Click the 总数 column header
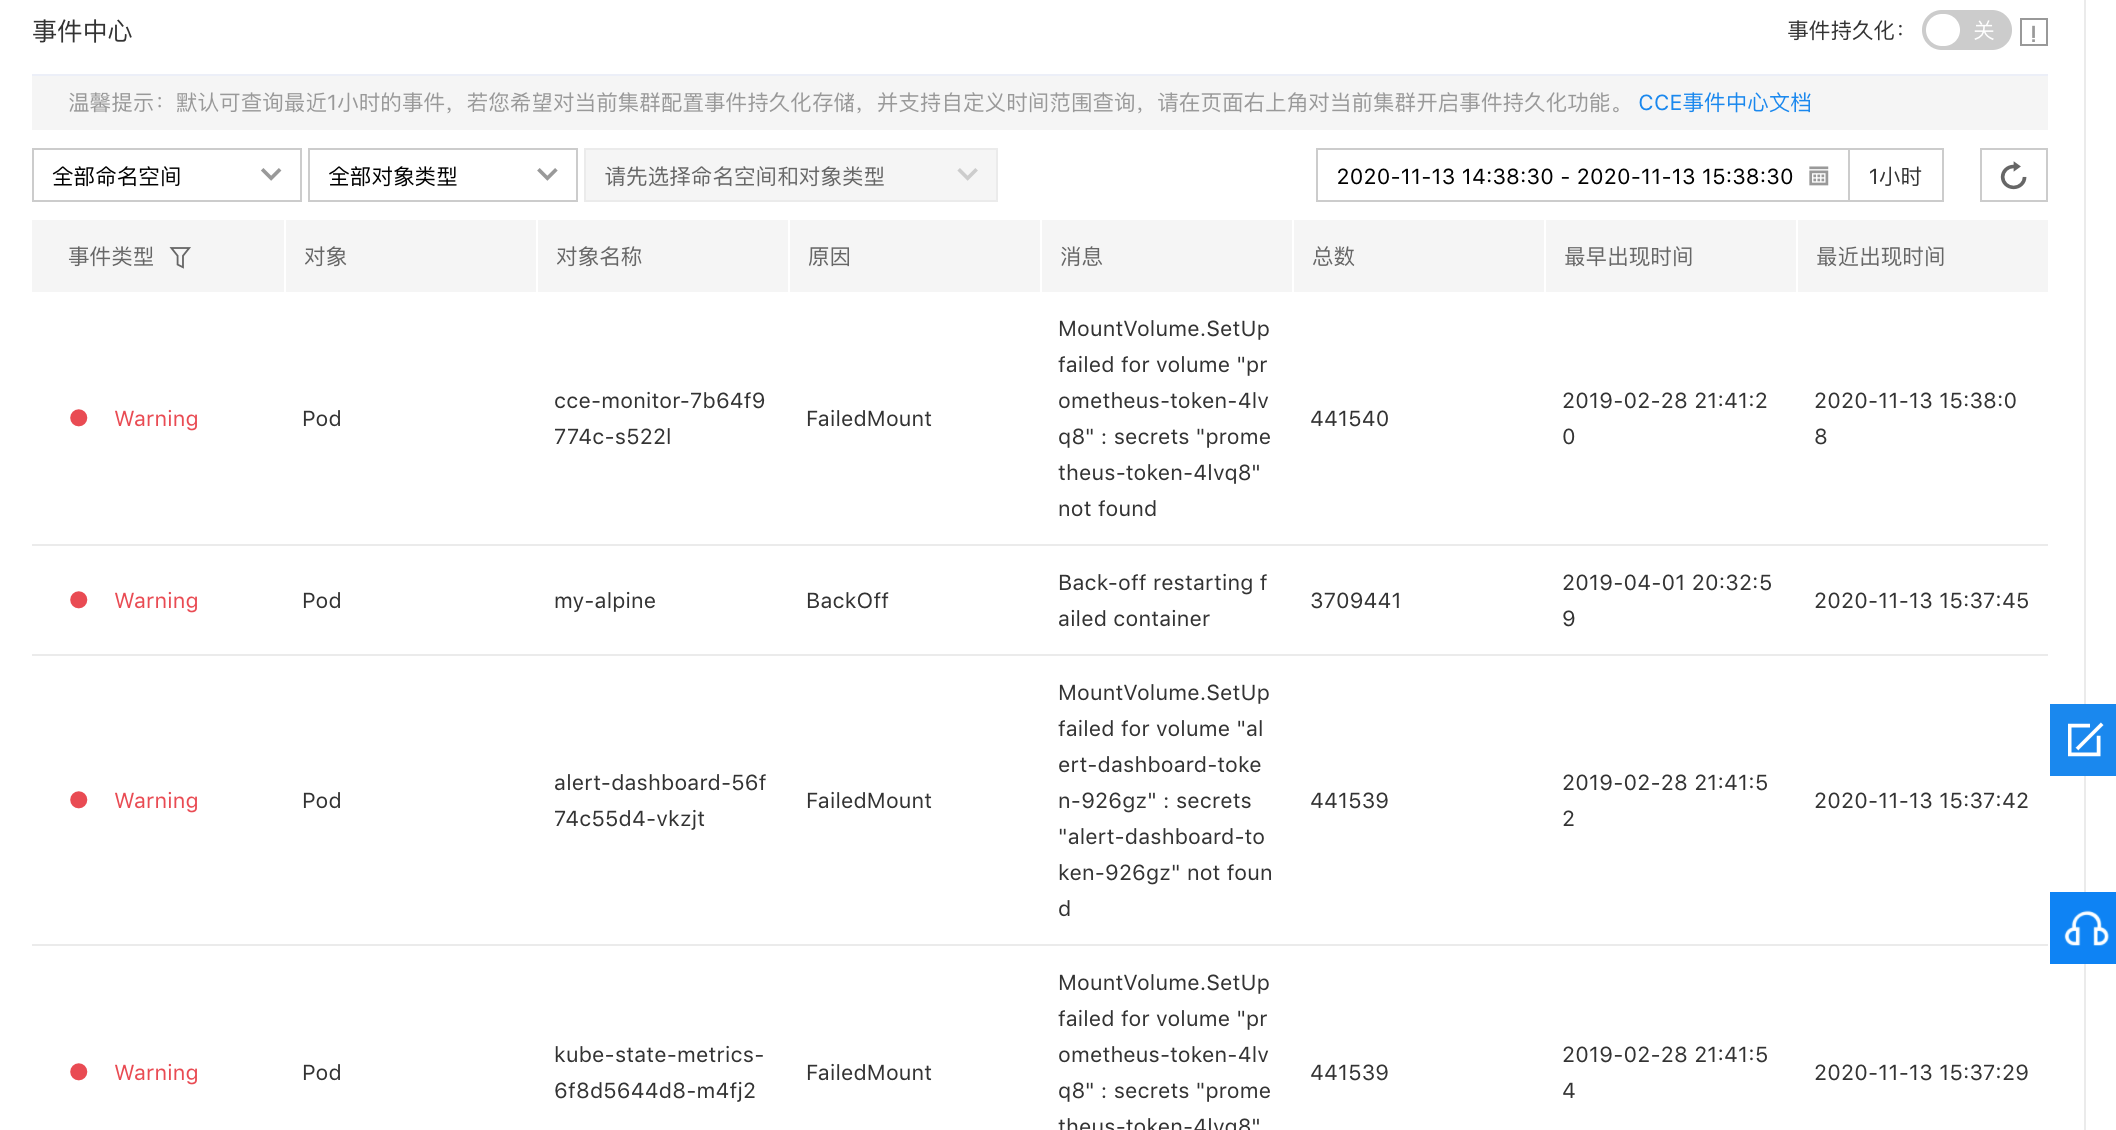The height and width of the screenshot is (1130, 2116). click(x=1333, y=257)
